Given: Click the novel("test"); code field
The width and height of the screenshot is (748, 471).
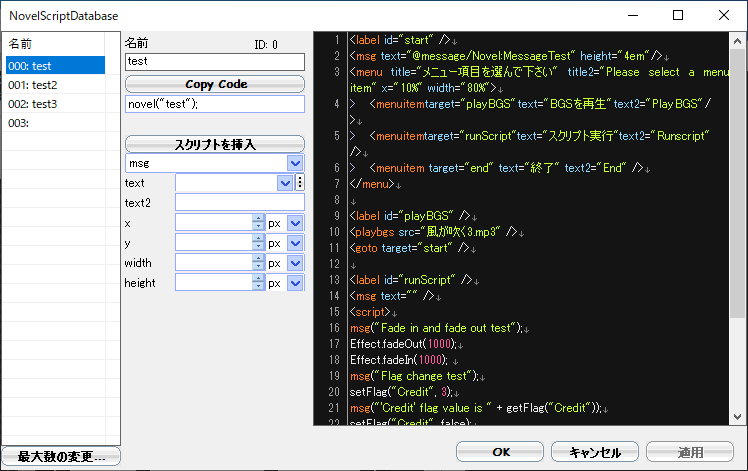Looking at the screenshot, I should (215, 104).
